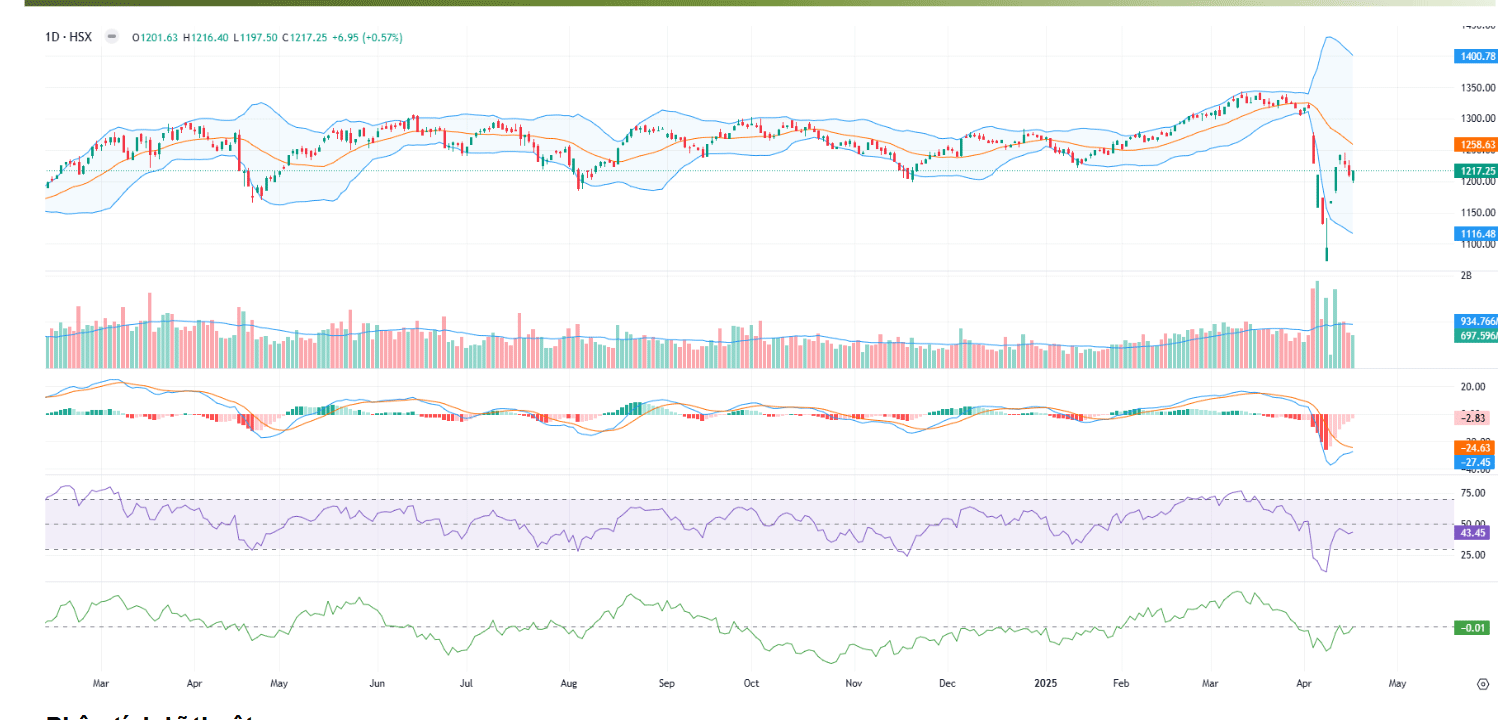1509x720 pixels.
Task: Click the green 697.596 volume label
Action: (x=1476, y=336)
